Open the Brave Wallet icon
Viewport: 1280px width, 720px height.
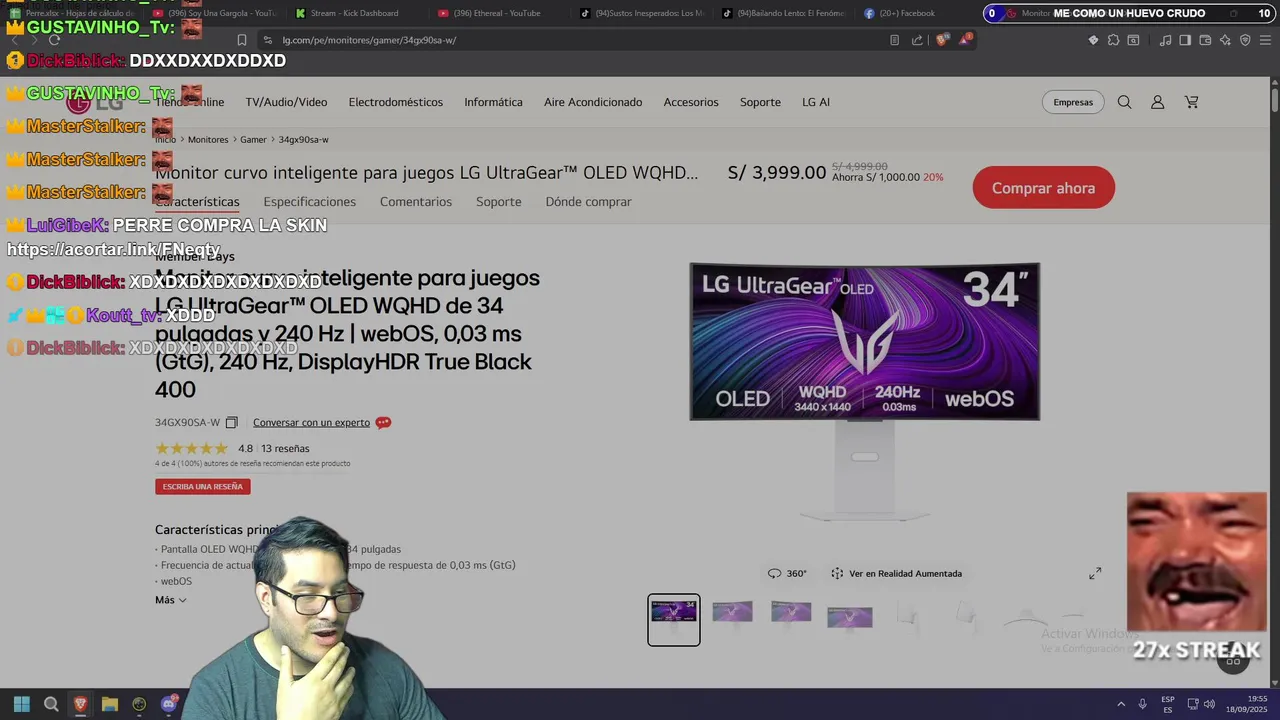(x=1205, y=40)
